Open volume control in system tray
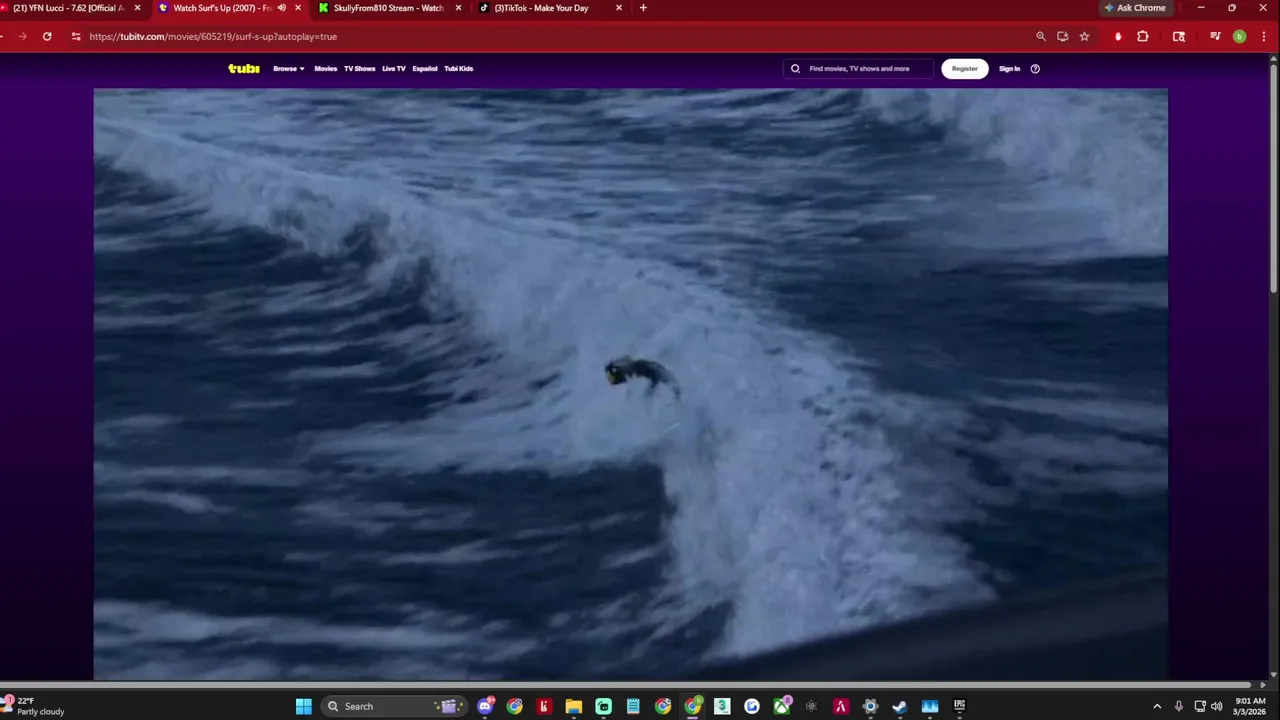This screenshot has width=1280, height=720. coord(1216,706)
